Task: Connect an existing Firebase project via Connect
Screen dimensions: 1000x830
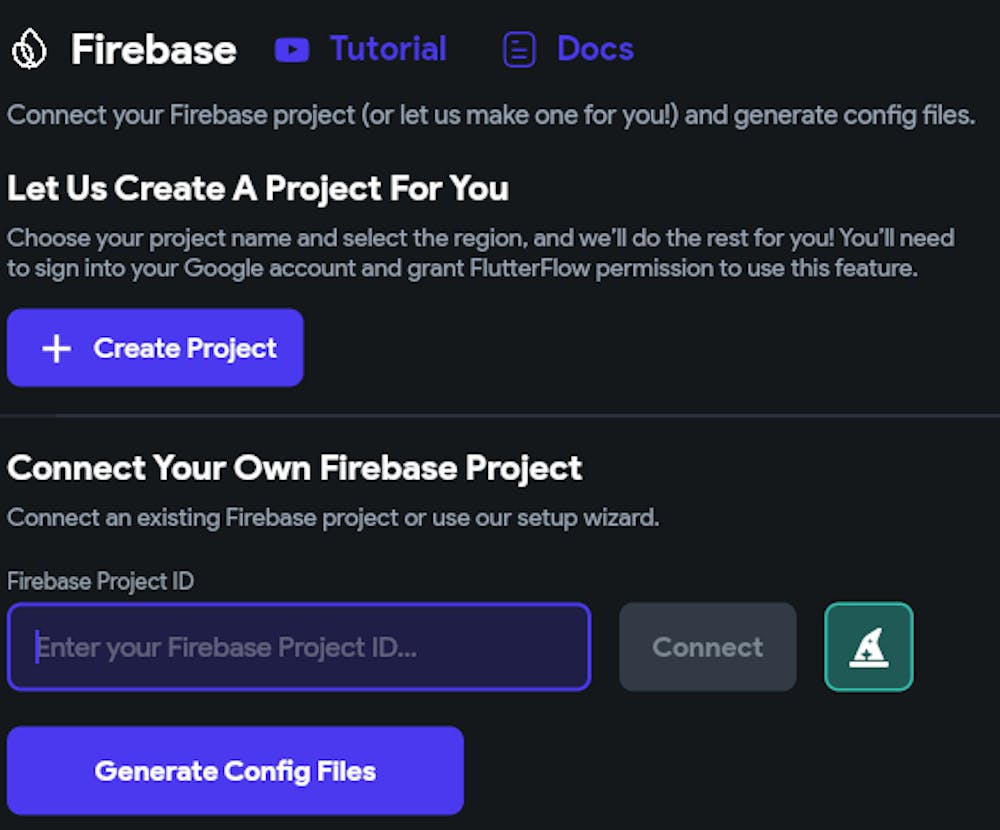Action: [707, 647]
